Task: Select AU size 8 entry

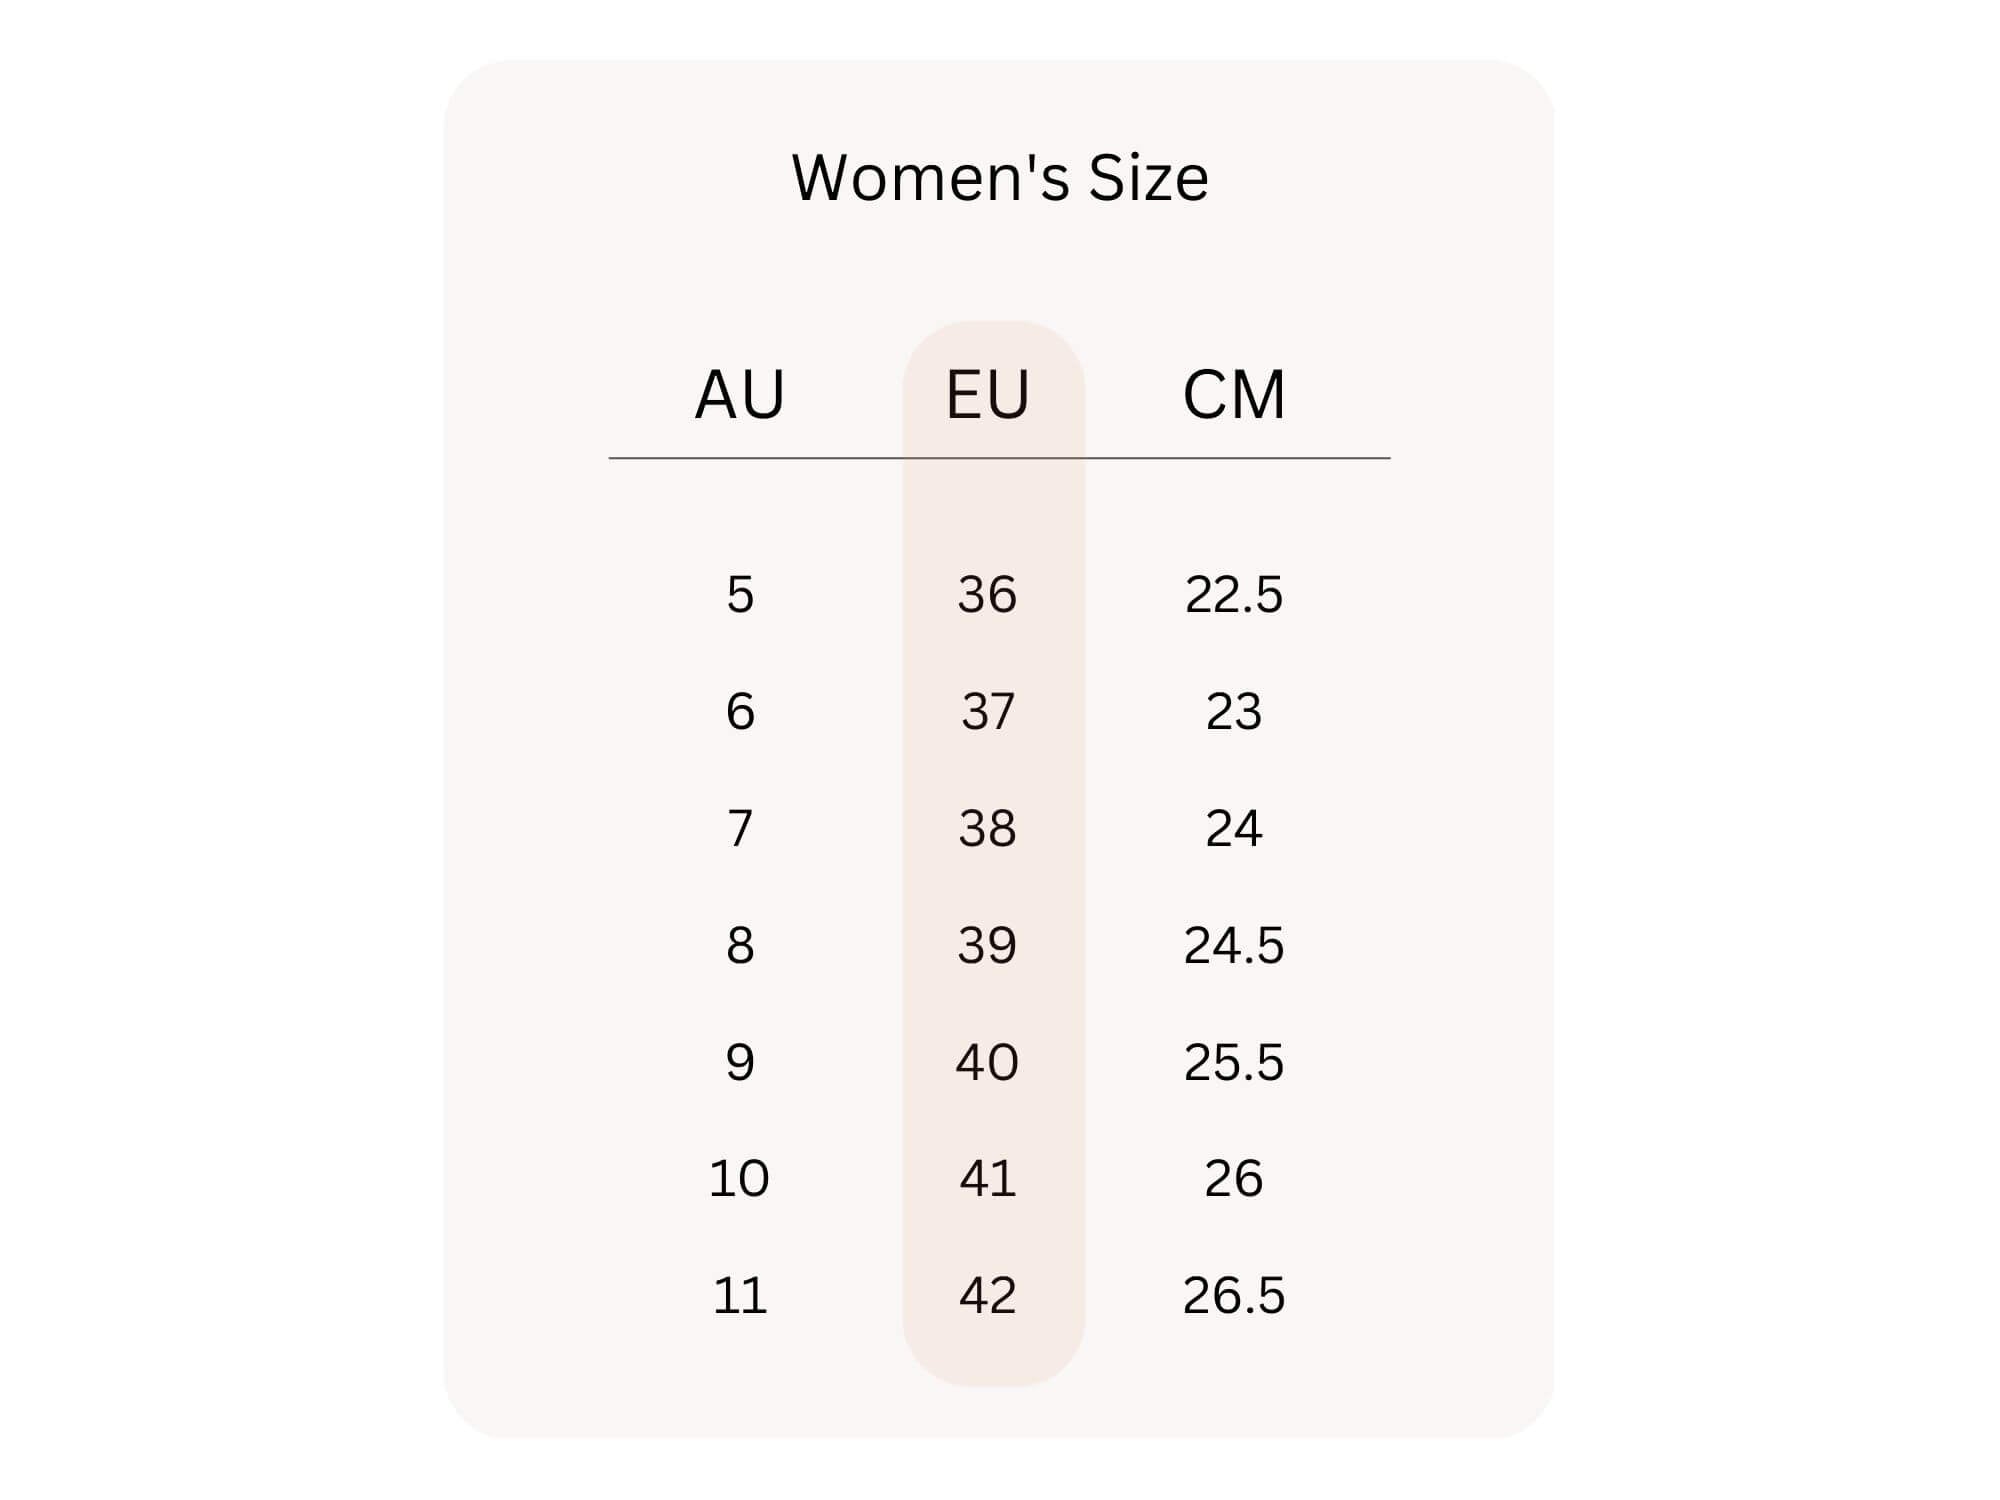Action: pyautogui.click(x=740, y=945)
